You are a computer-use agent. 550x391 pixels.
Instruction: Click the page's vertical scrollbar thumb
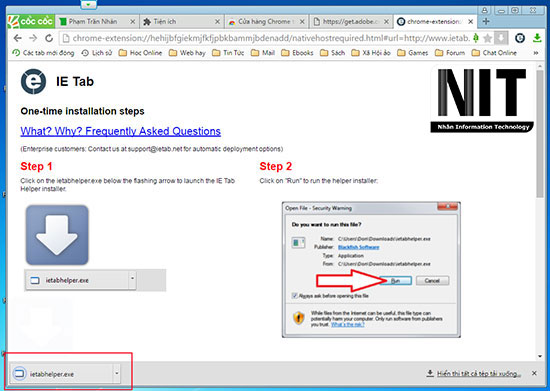click(x=540, y=133)
